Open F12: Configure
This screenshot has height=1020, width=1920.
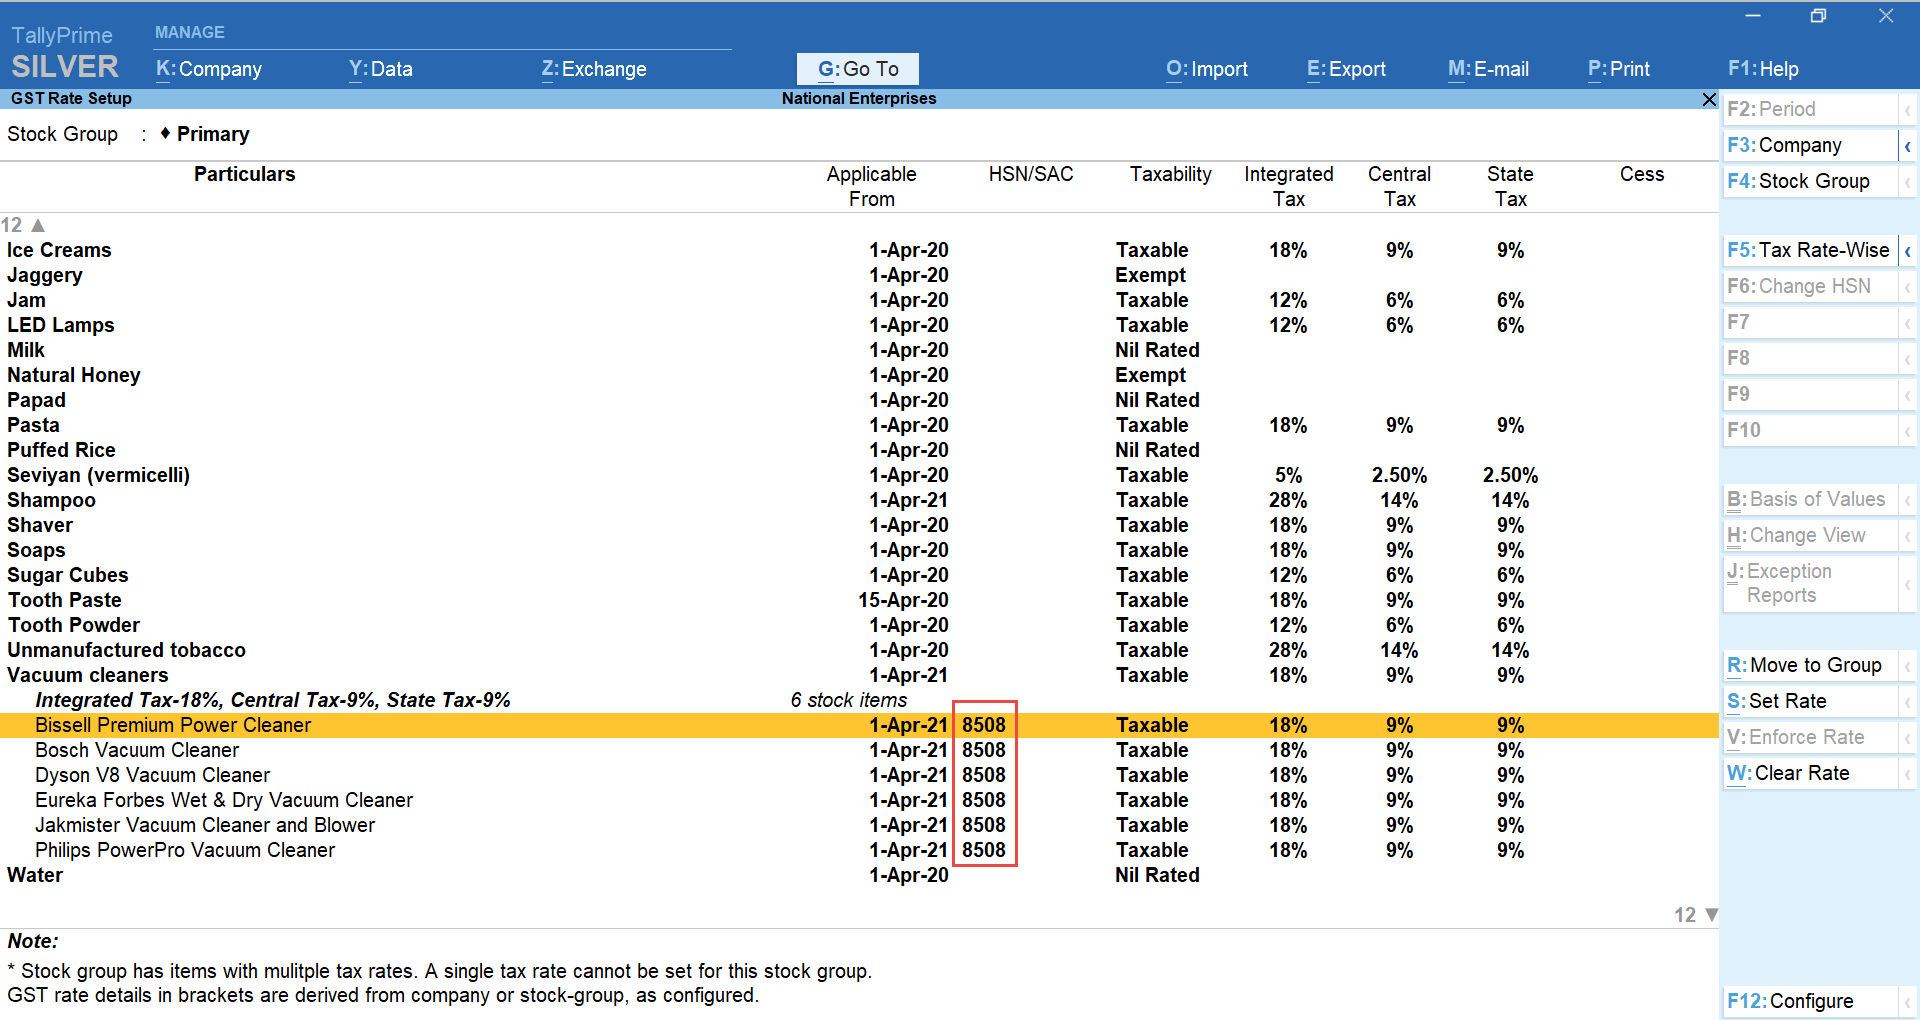click(1810, 1001)
